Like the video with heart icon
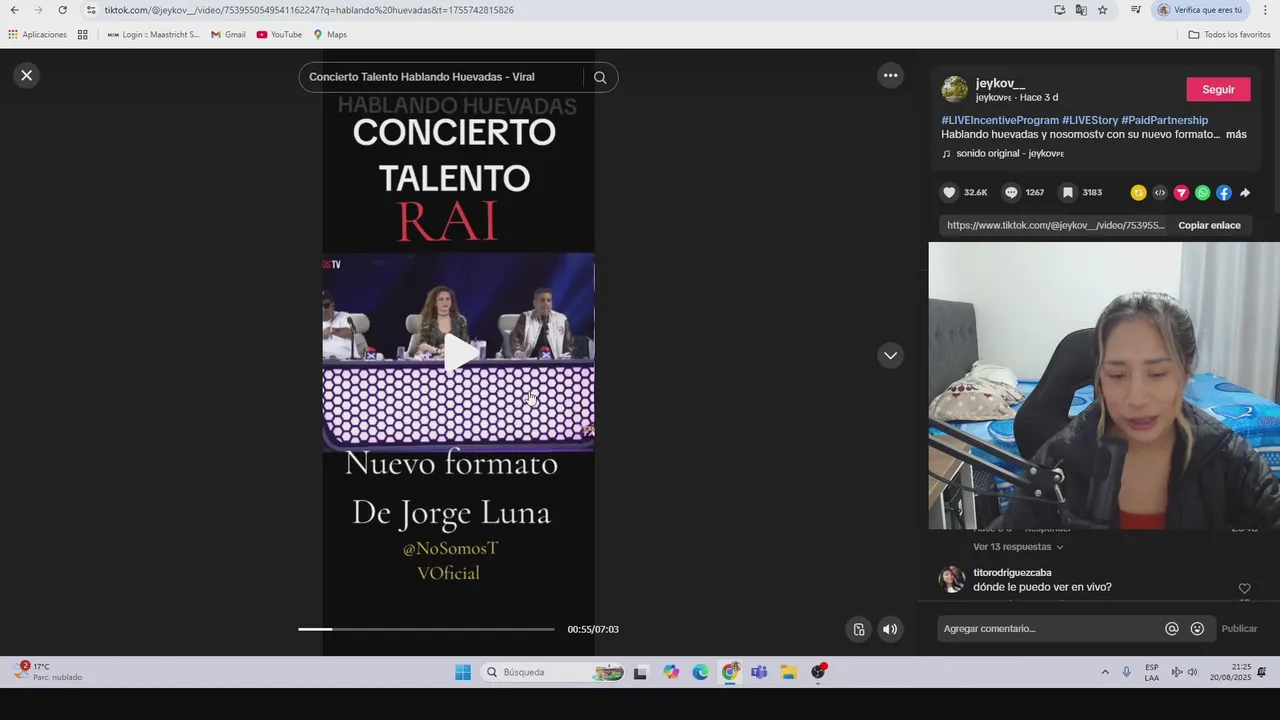This screenshot has width=1280, height=720. click(x=949, y=192)
